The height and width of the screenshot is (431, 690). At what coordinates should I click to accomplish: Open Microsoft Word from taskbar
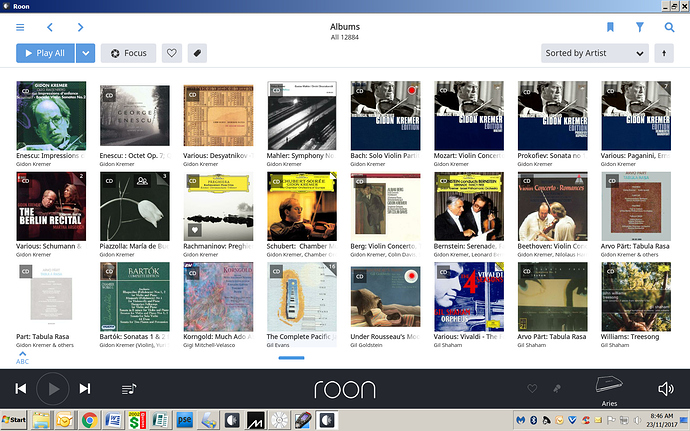pos(113,420)
